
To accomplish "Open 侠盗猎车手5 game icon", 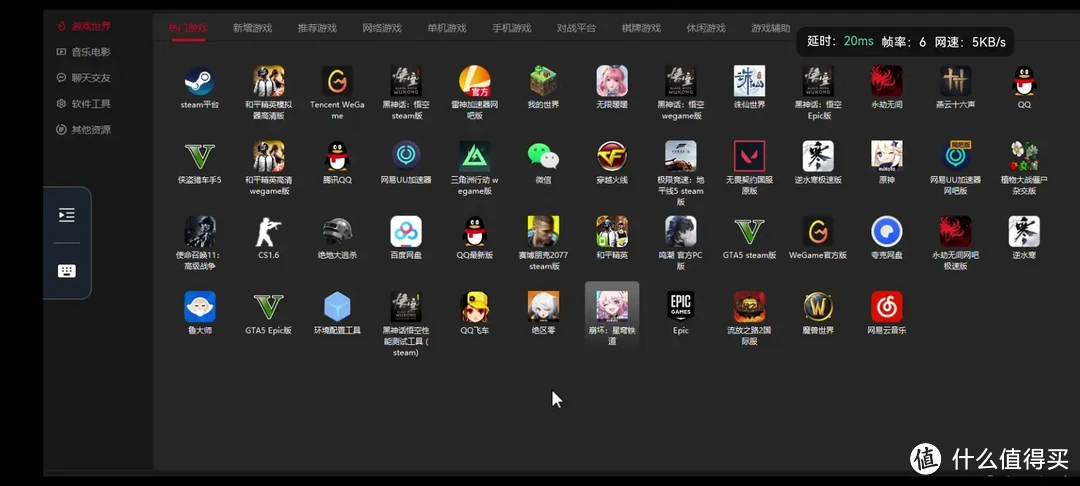I will (x=200, y=156).
